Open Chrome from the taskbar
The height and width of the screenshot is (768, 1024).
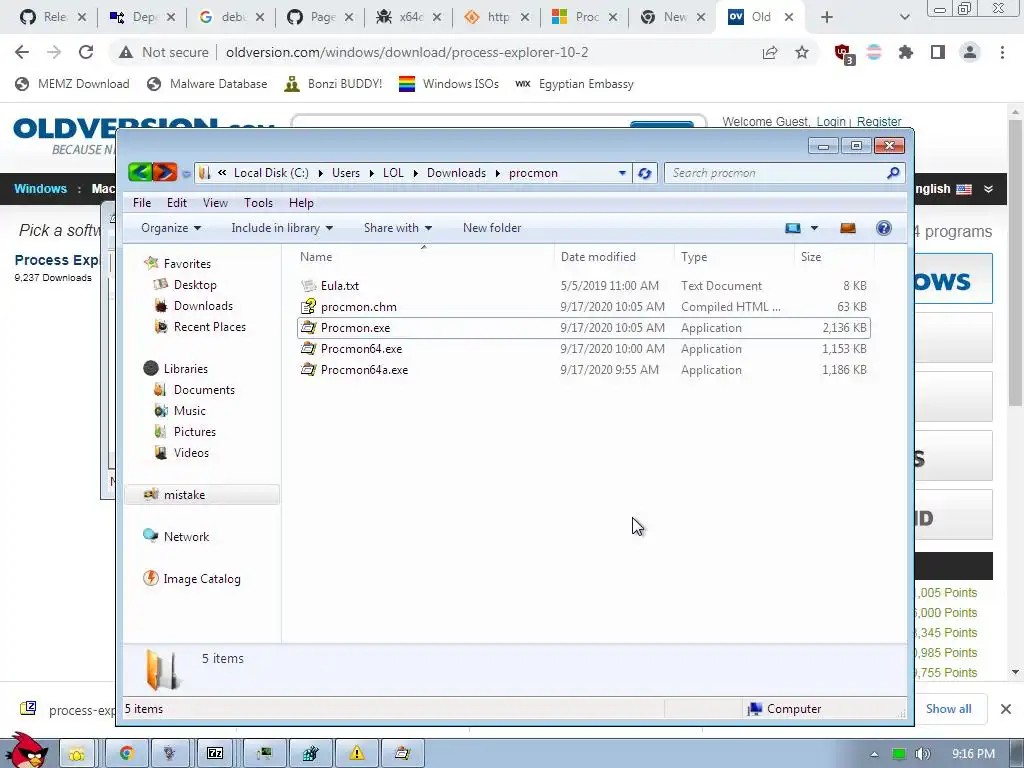pos(127,754)
